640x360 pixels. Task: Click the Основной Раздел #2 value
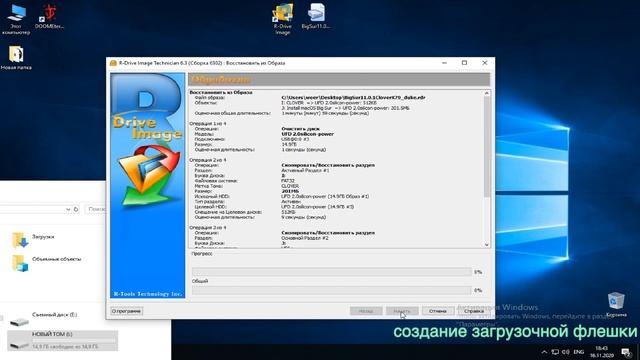coord(305,238)
